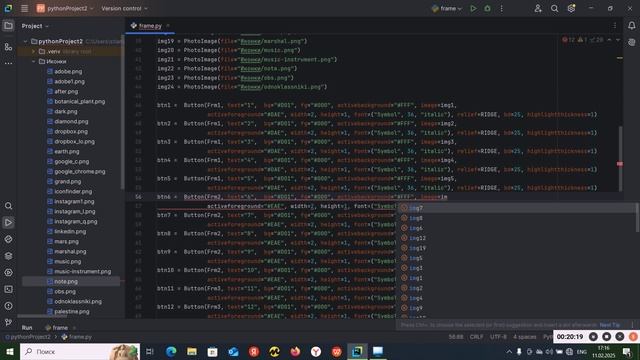This screenshot has height=360, width=640.
Task: Start debugging with the bug icon
Action: pos(487,8)
